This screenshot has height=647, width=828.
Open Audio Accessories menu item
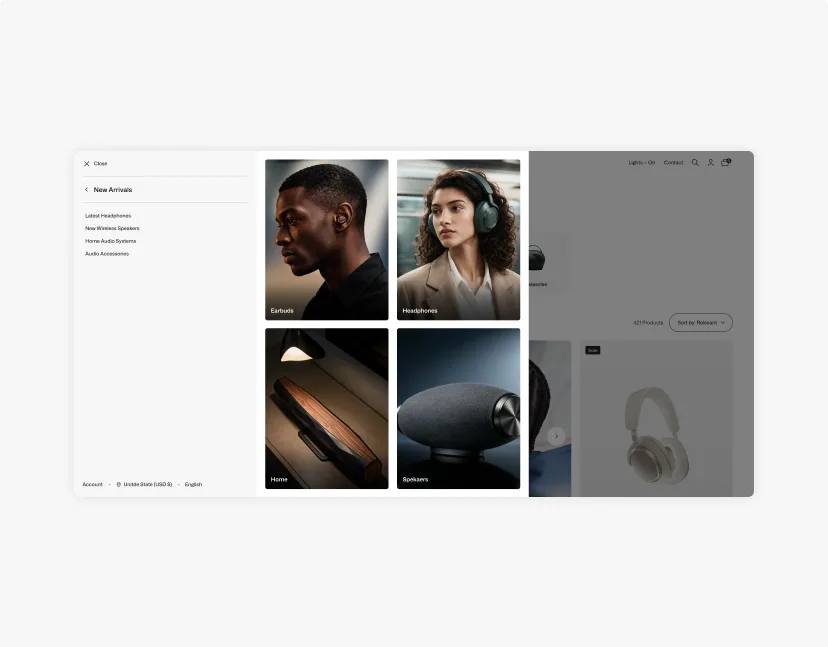point(107,254)
